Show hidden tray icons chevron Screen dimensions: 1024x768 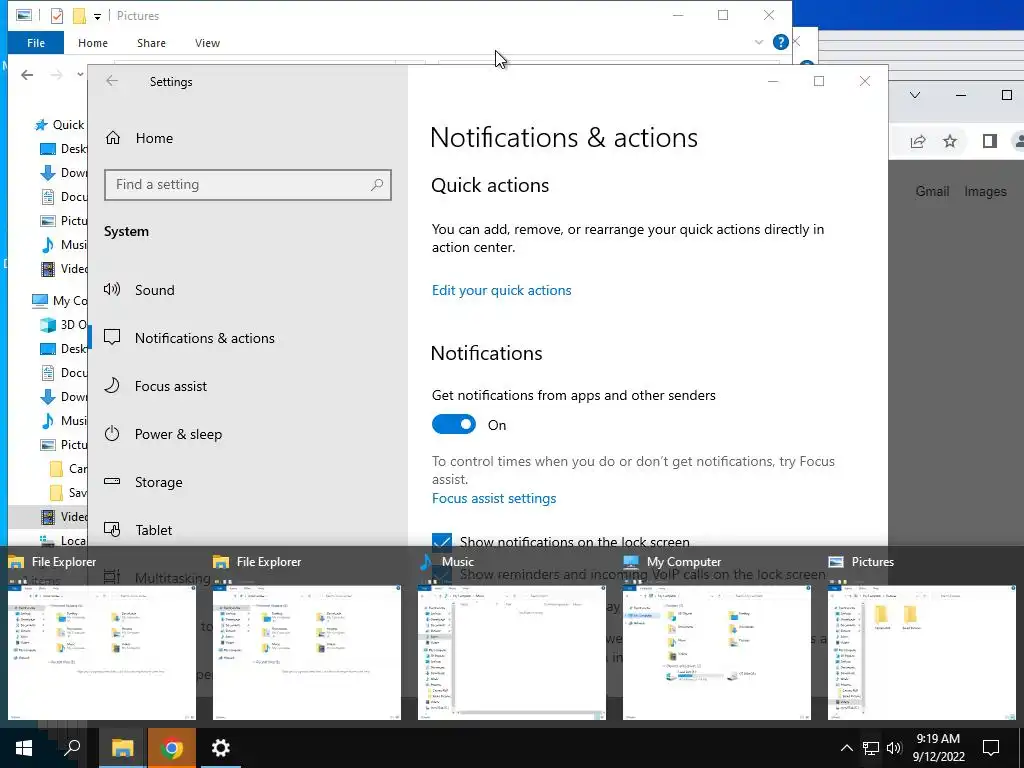tap(846, 748)
